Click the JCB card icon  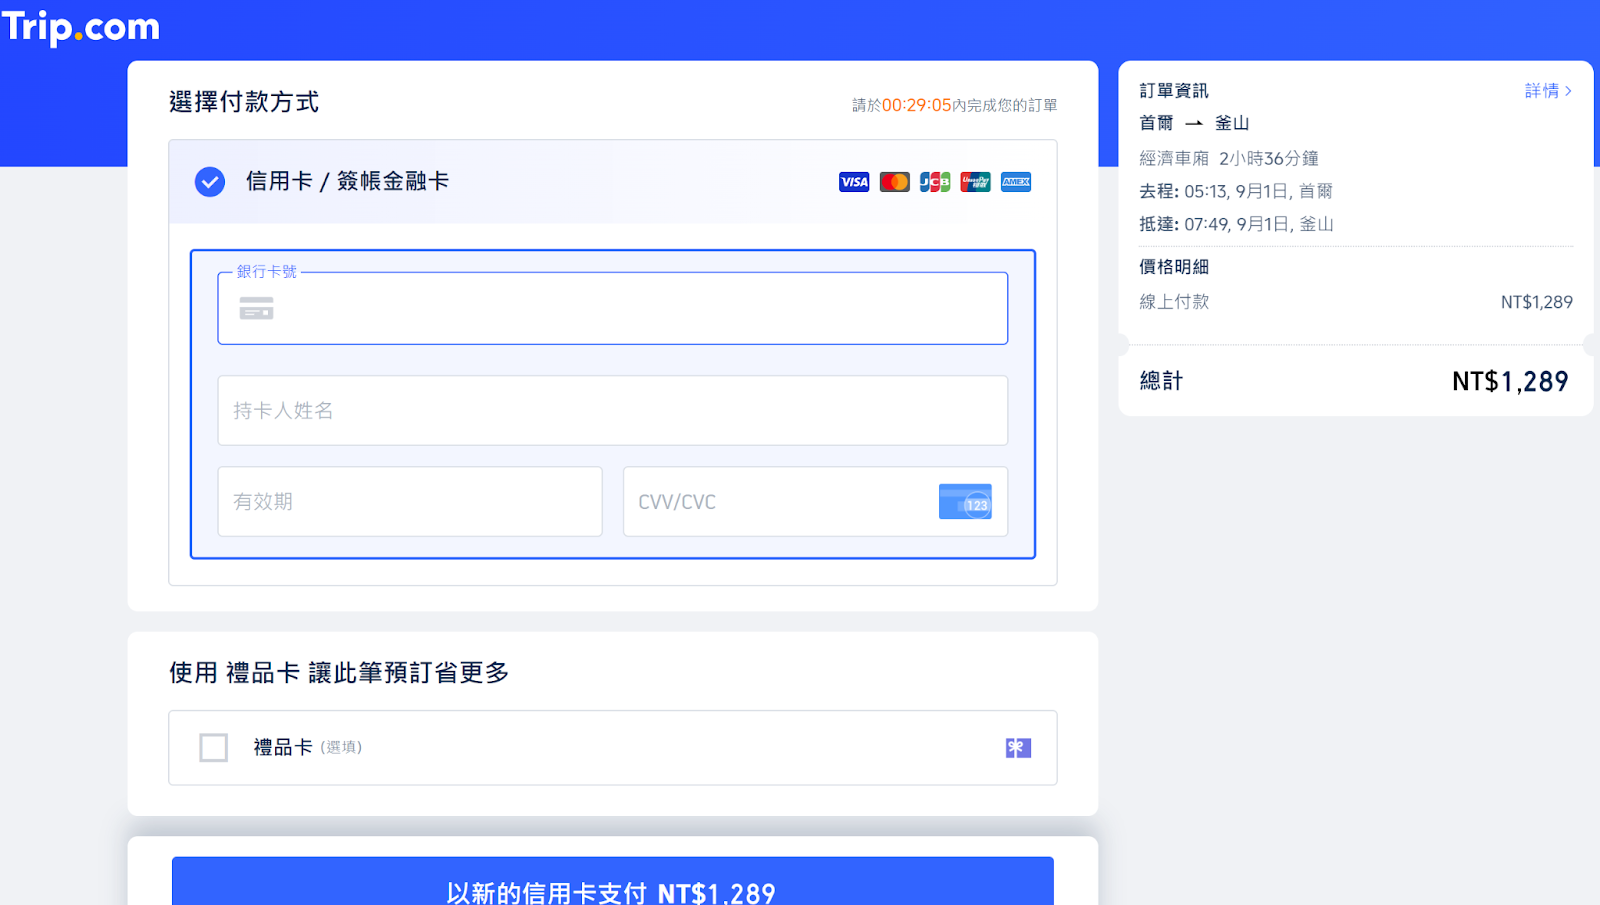[935, 182]
